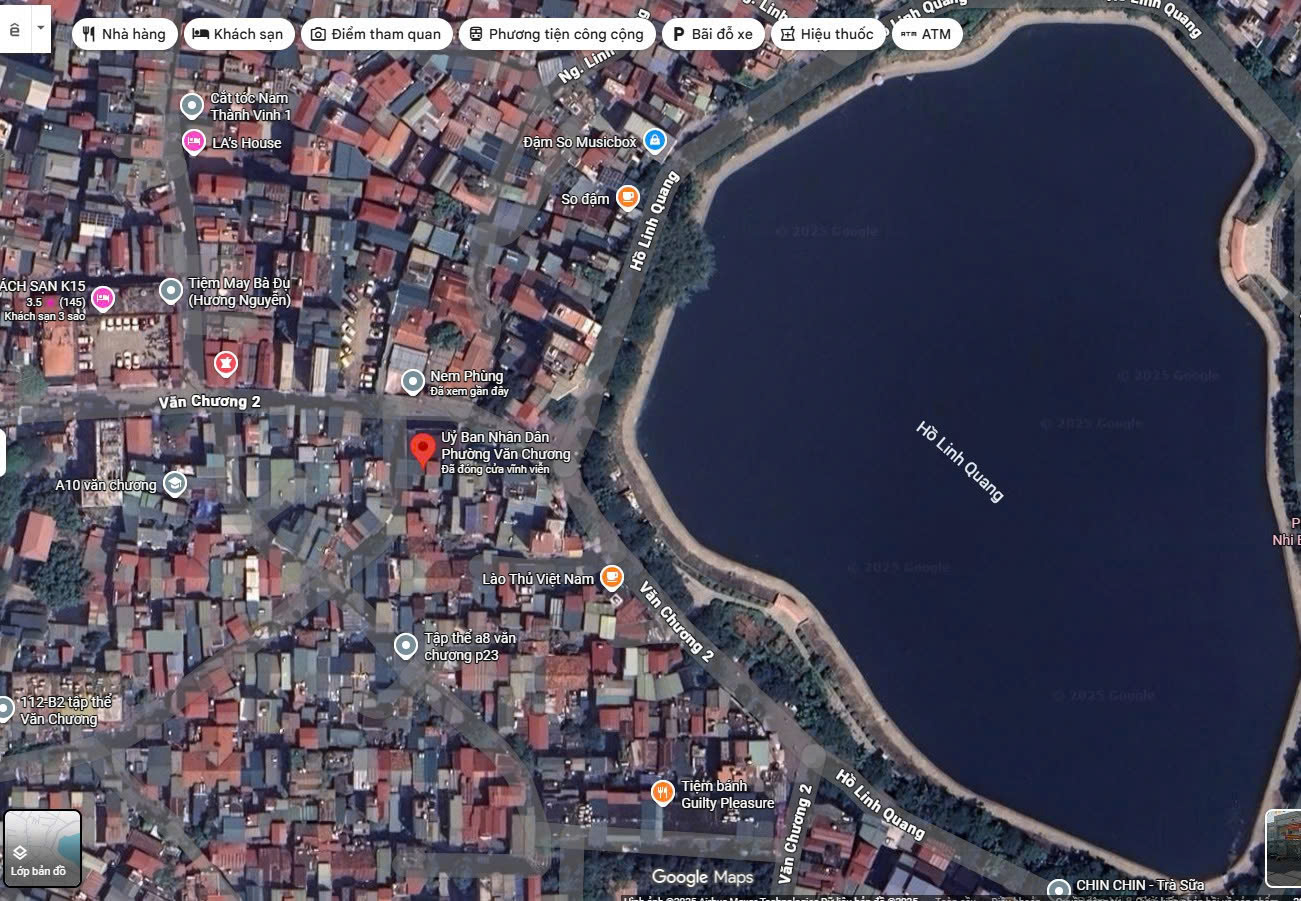Open the Street View thumbnail at bottom right
The image size is (1301, 901).
click(x=1283, y=848)
